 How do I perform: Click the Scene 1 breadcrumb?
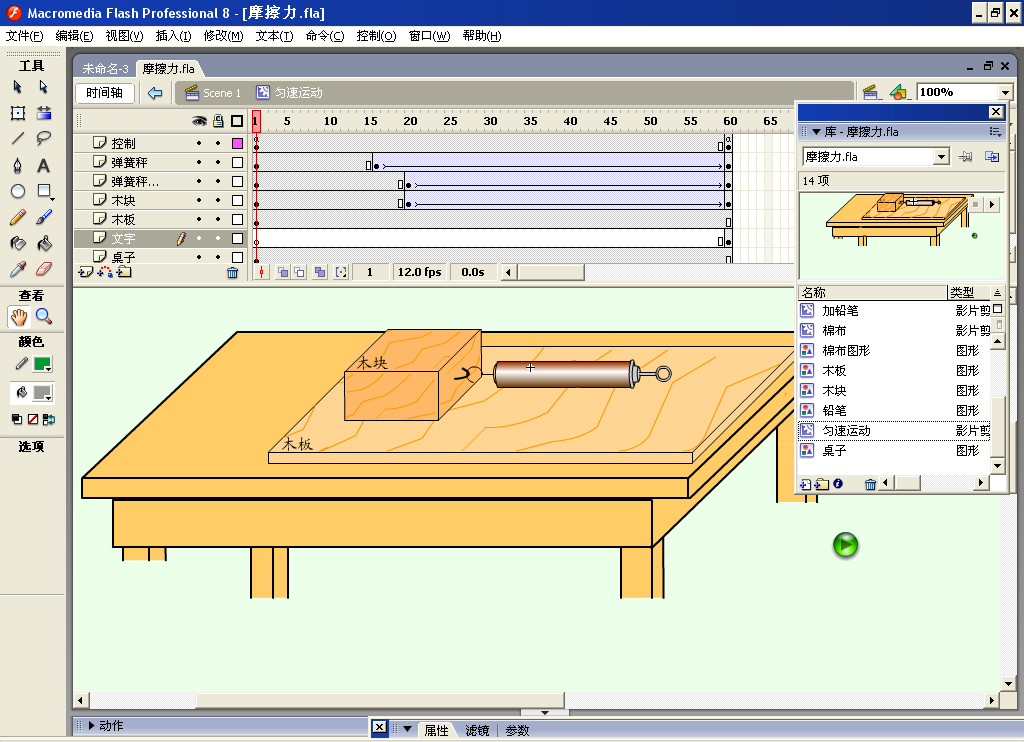214,93
